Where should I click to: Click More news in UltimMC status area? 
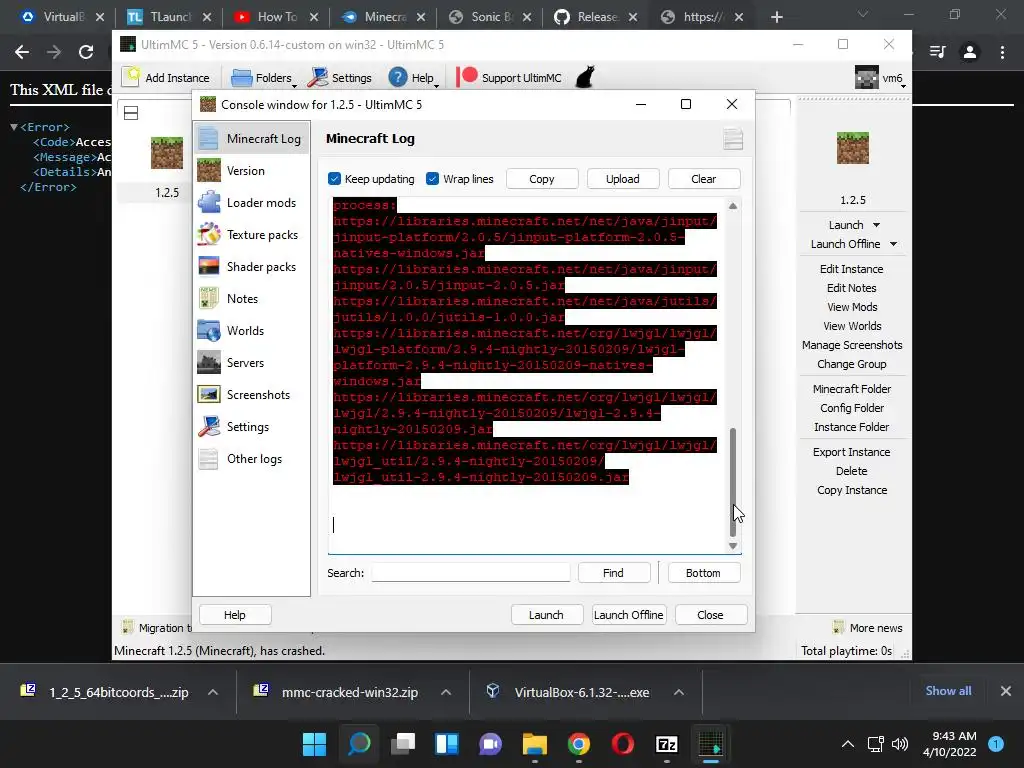[x=868, y=628]
